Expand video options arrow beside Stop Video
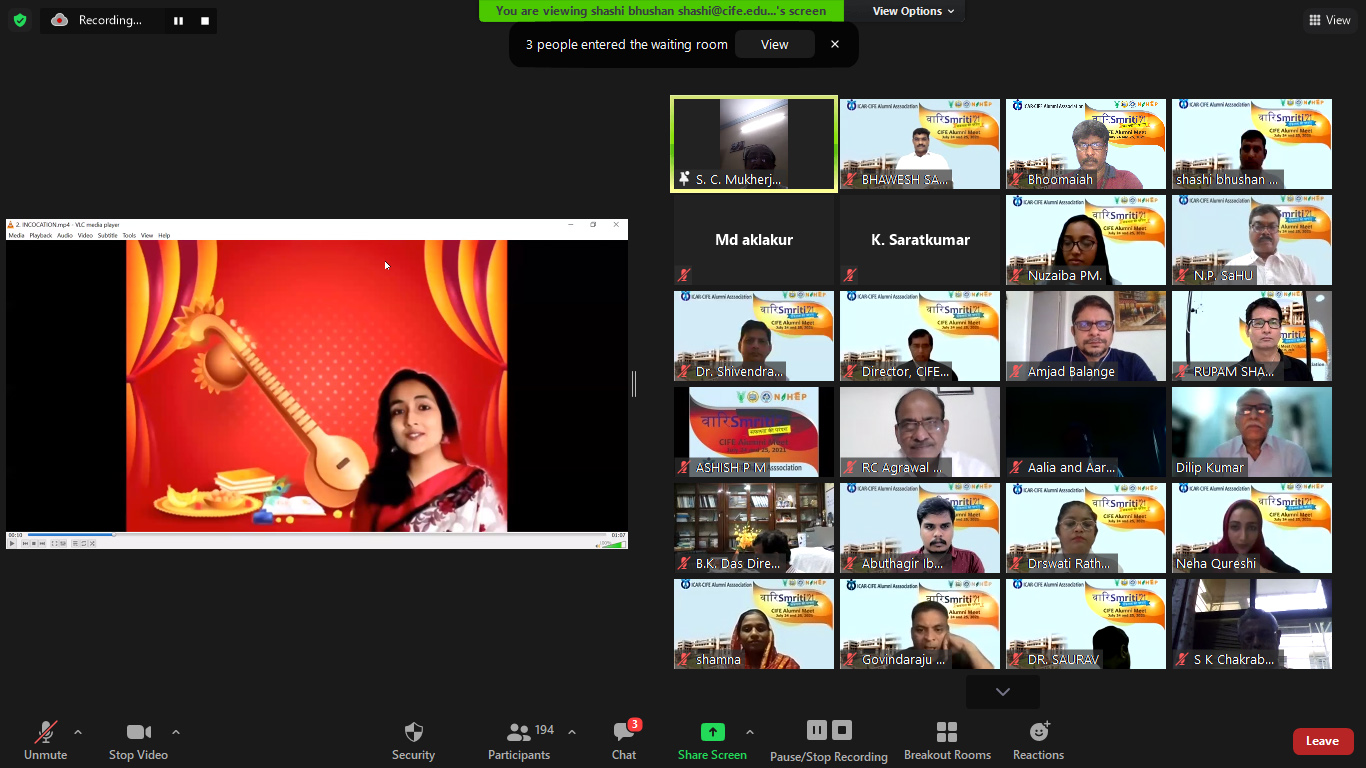Screen dimensions: 1366x768 pos(176,732)
